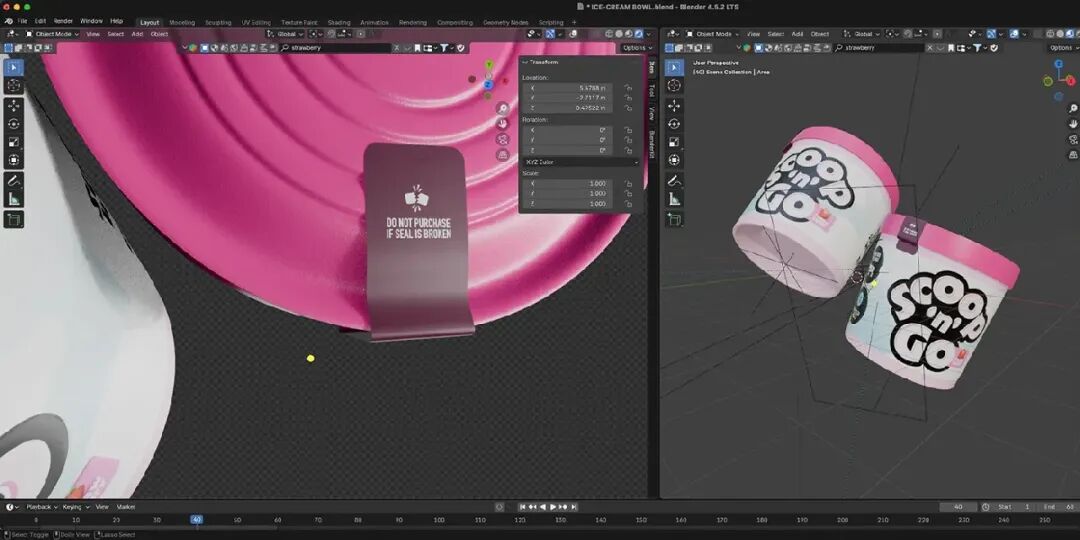Click the Blender logo menu icon

click(x=8, y=21)
